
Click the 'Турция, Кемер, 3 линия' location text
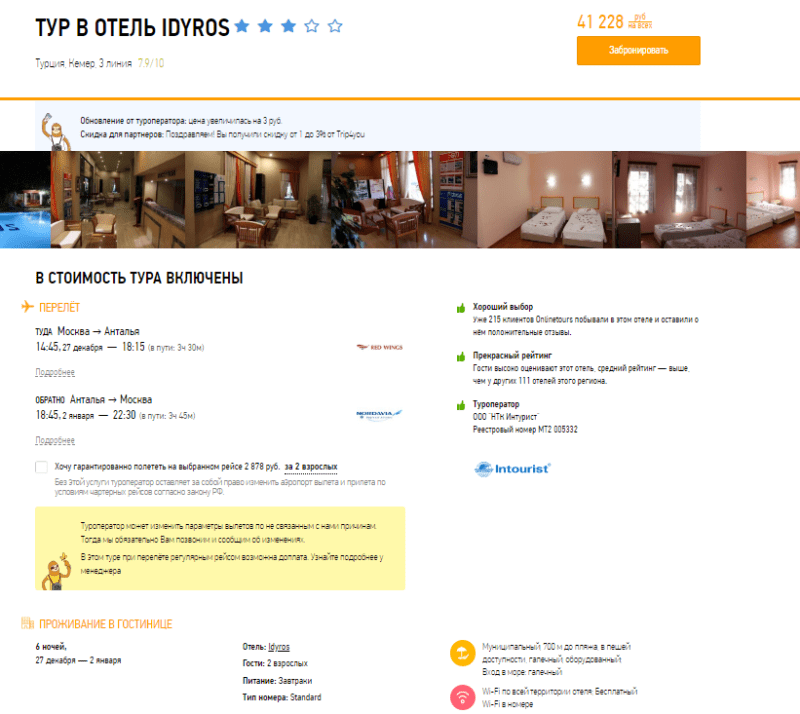pos(83,63)
